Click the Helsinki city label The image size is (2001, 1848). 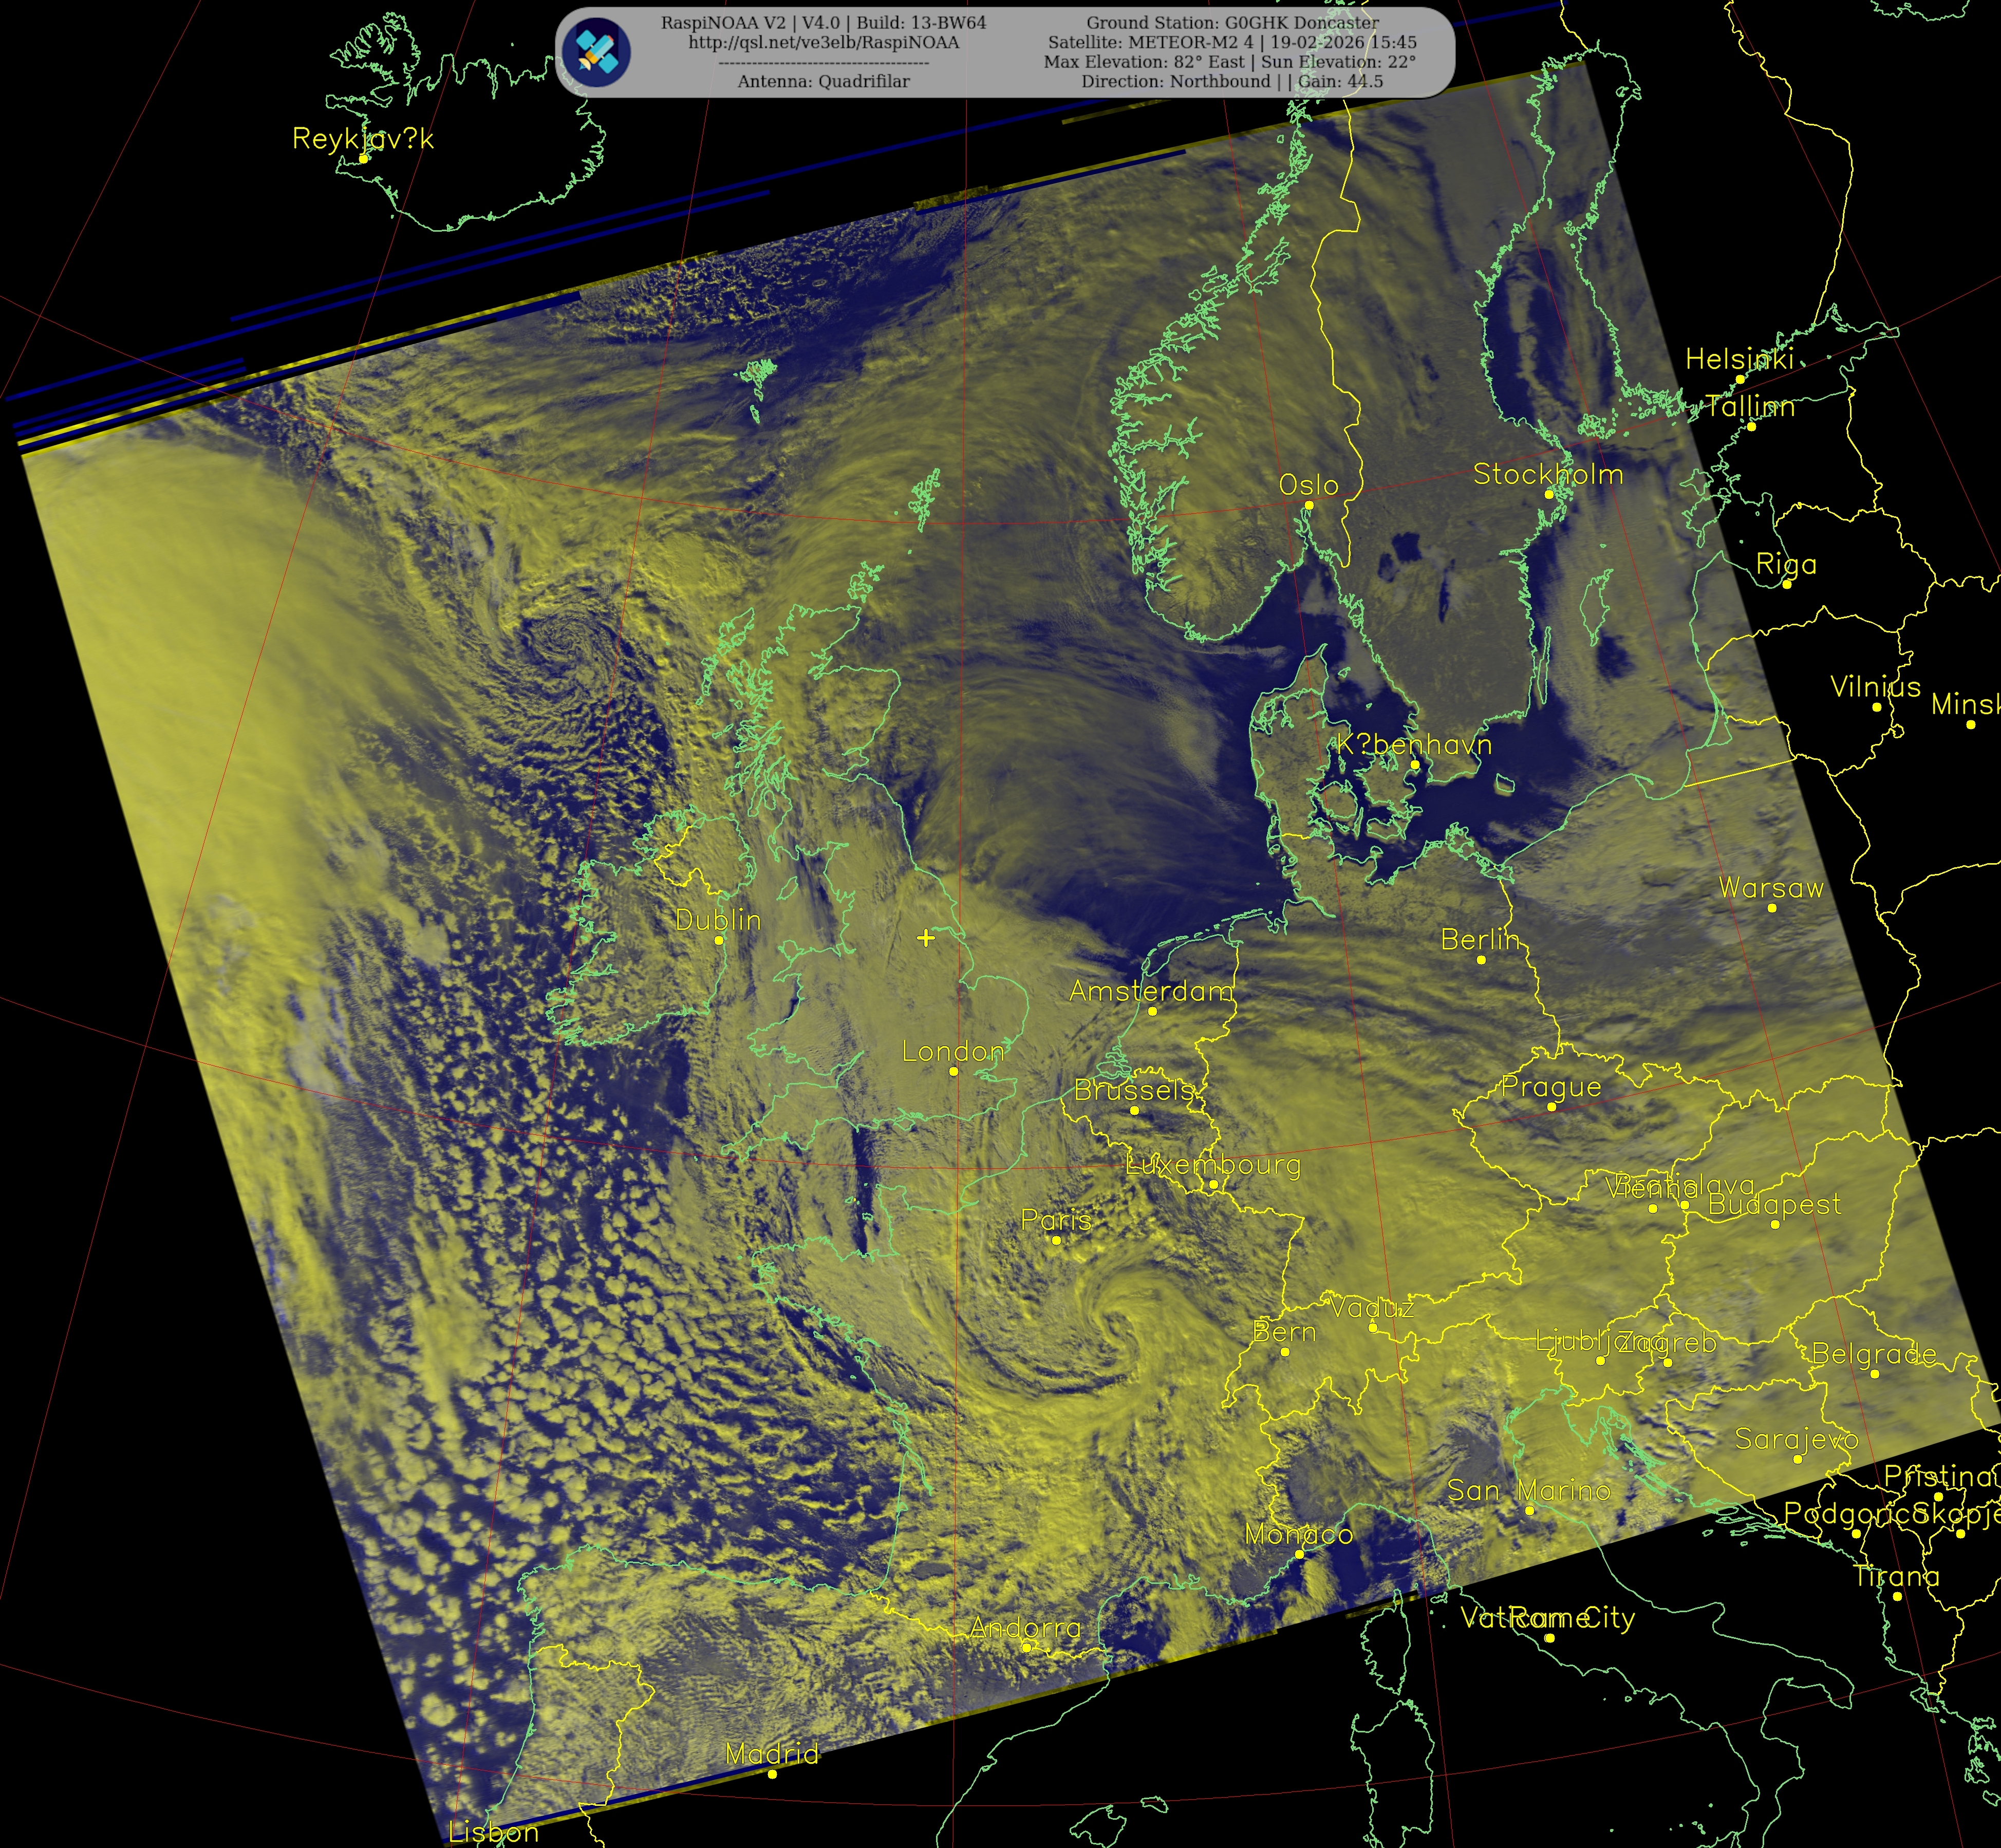1739,359
